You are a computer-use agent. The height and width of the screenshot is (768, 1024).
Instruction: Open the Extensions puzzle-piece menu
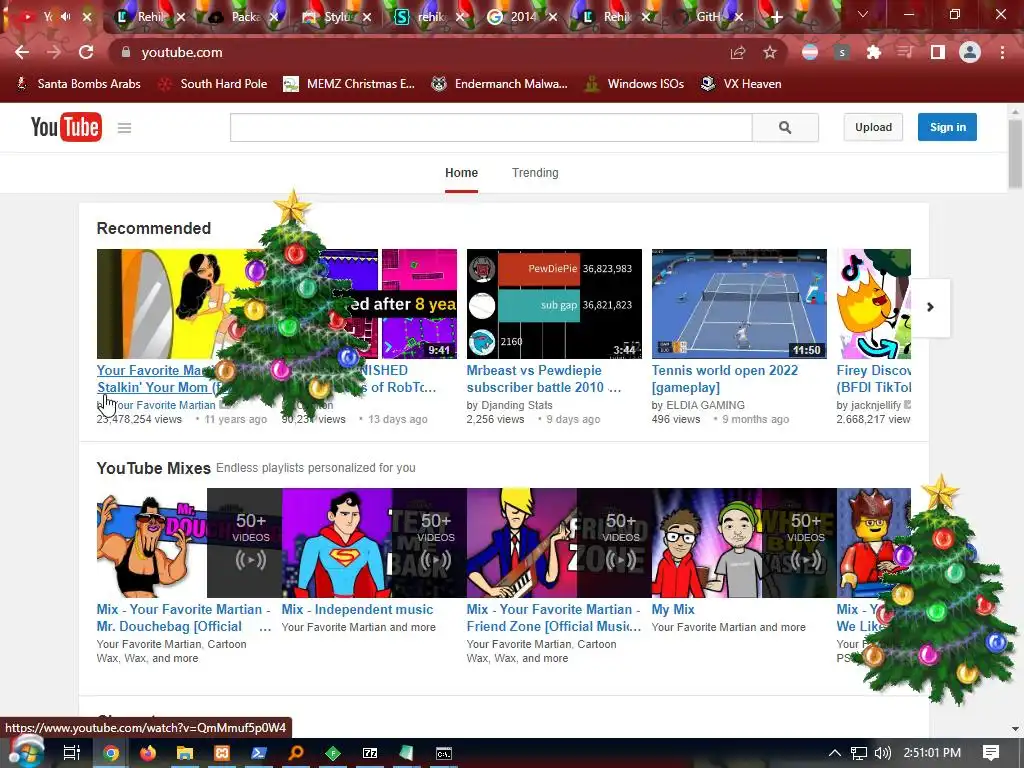tap(873, 52)
